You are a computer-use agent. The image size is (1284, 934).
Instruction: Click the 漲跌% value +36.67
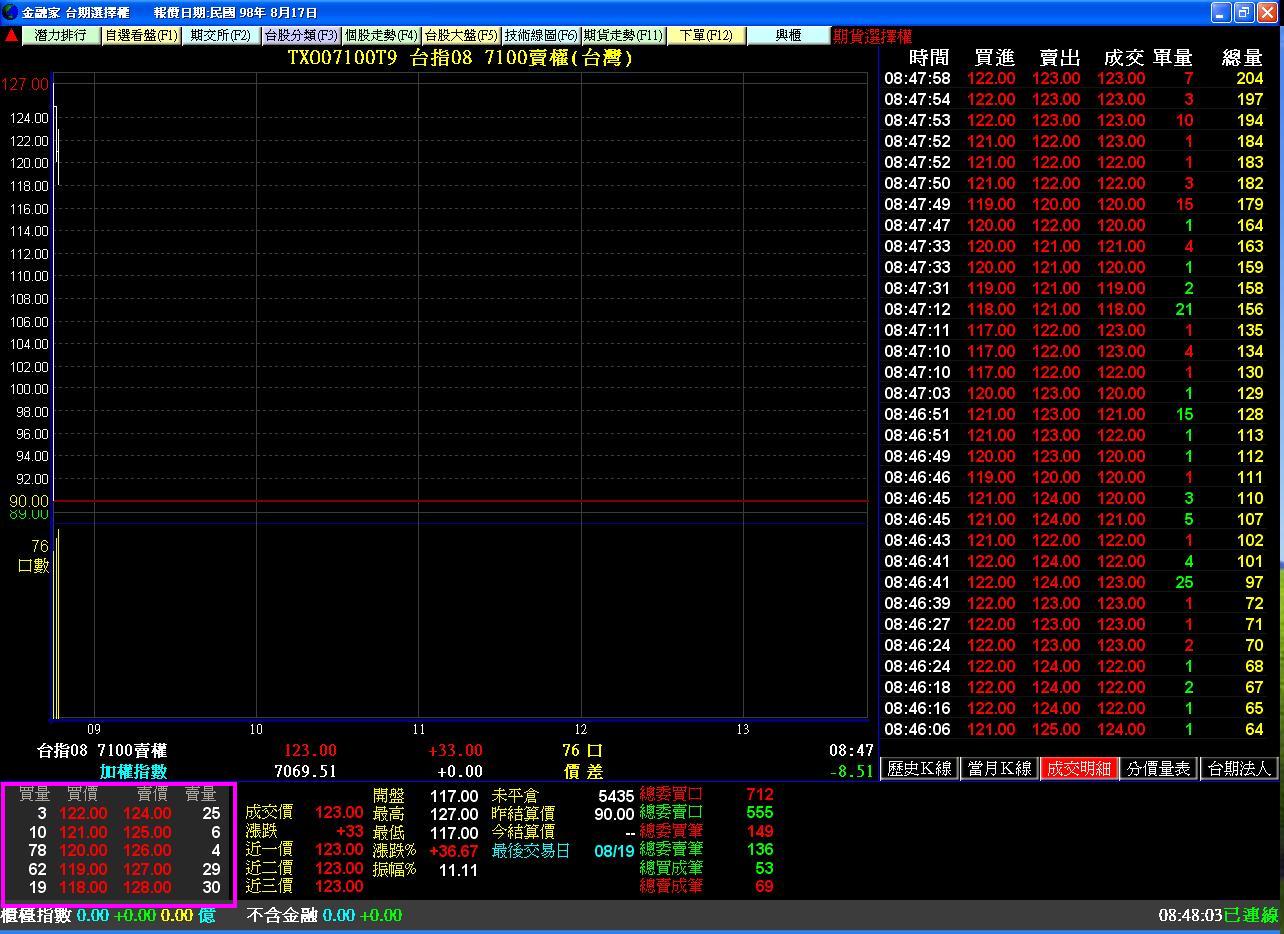[x=454, y=851]
